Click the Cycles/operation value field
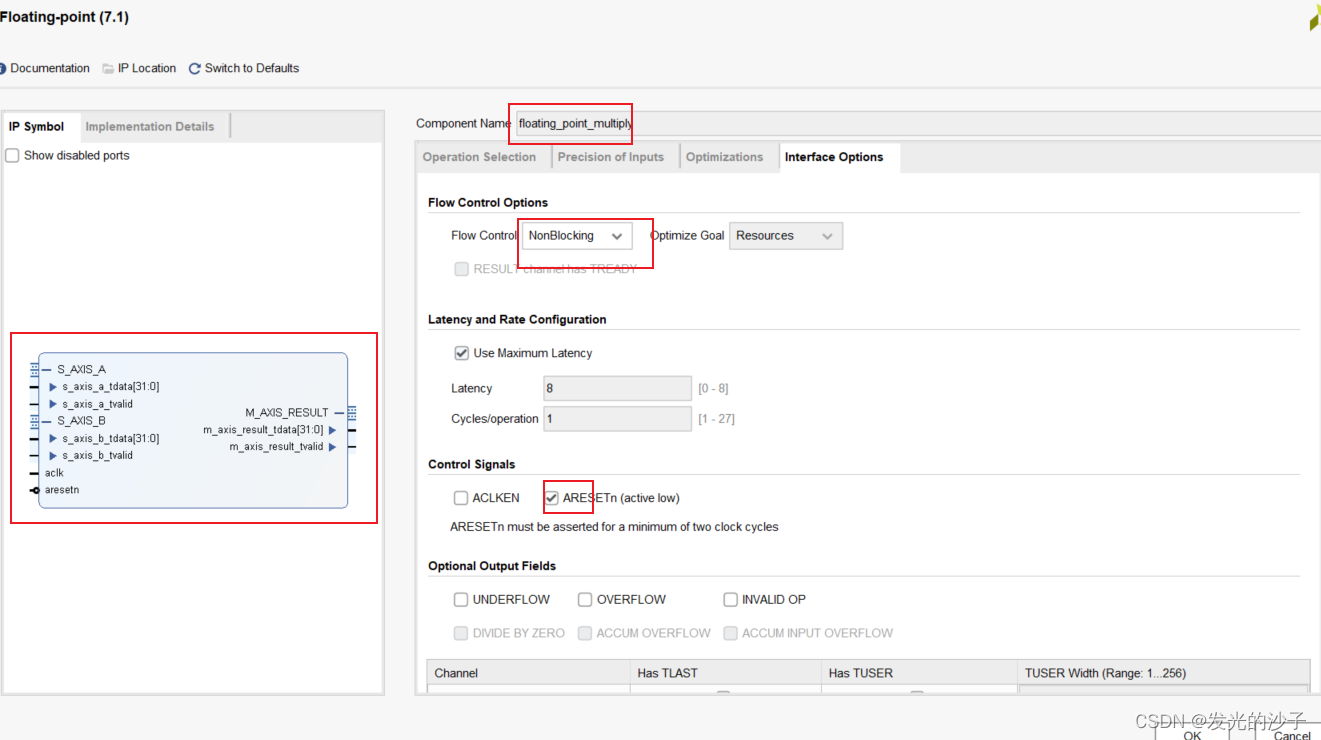1321x740 pixels. (x=618, y=419)
